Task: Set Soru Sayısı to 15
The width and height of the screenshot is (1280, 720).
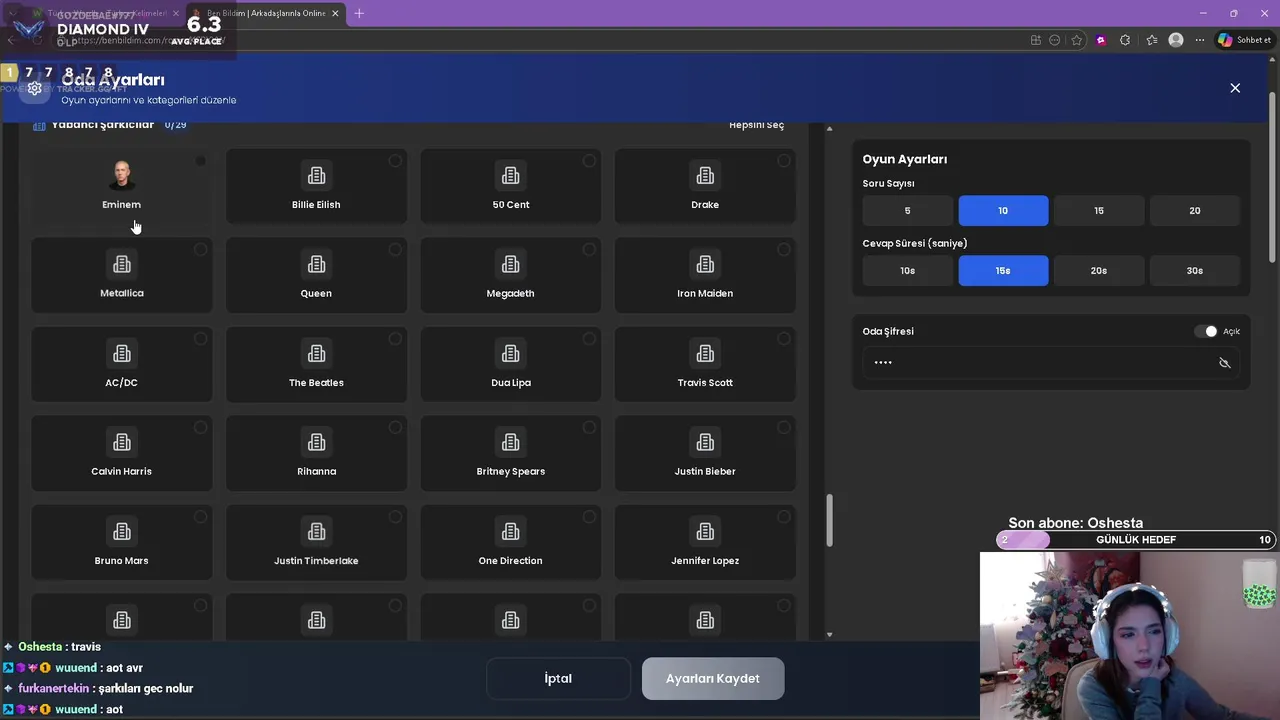Action: [x=1099, y=211]
